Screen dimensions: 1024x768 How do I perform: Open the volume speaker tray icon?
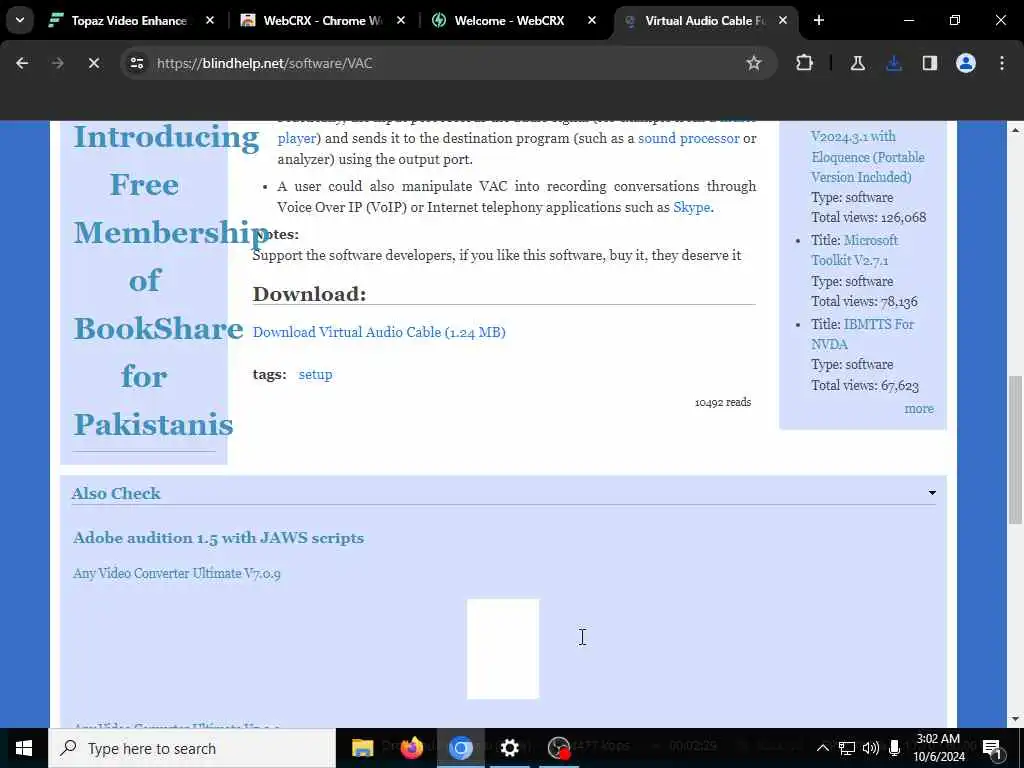tap(871, 748)
